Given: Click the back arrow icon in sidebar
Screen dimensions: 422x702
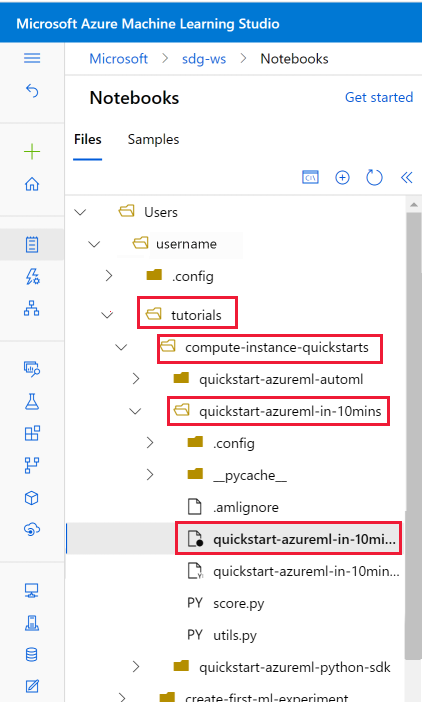Looking at the screenshot, I should point(32,91).
